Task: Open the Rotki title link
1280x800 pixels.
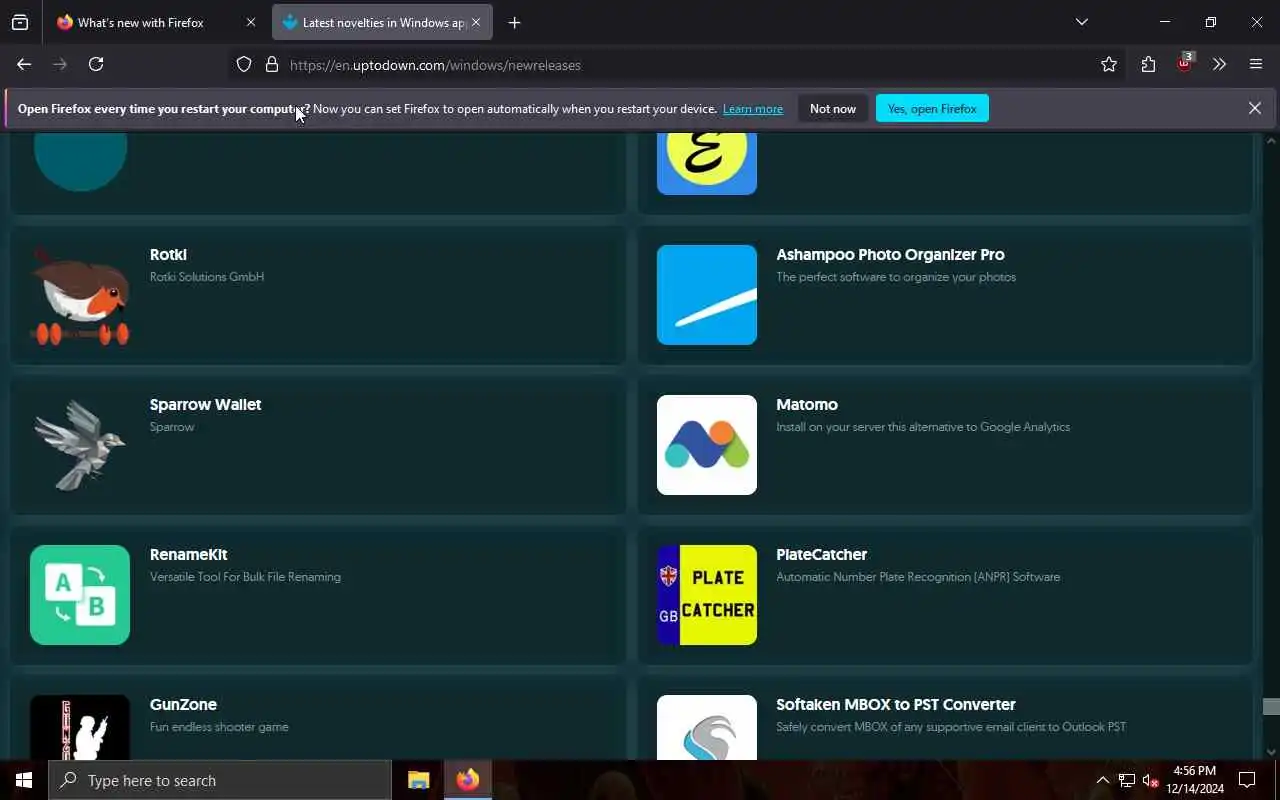Action: tap(168, 255)
